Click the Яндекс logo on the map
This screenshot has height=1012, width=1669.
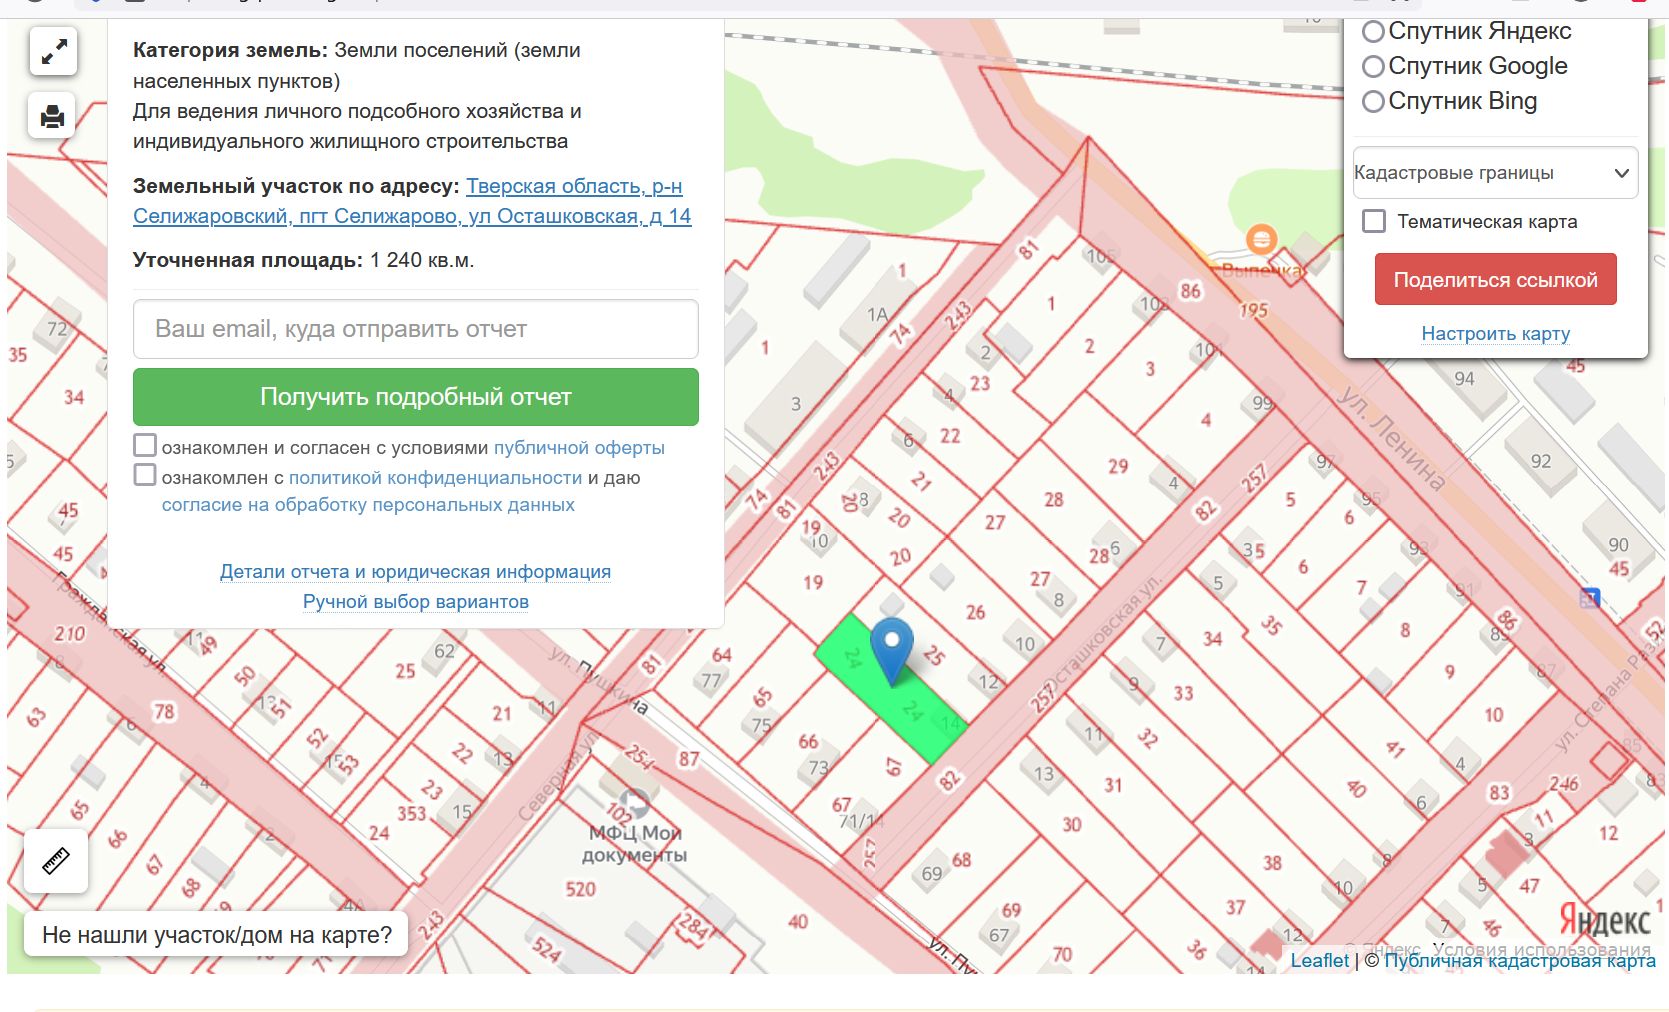pyautogui.click(x=1605, y=918)
